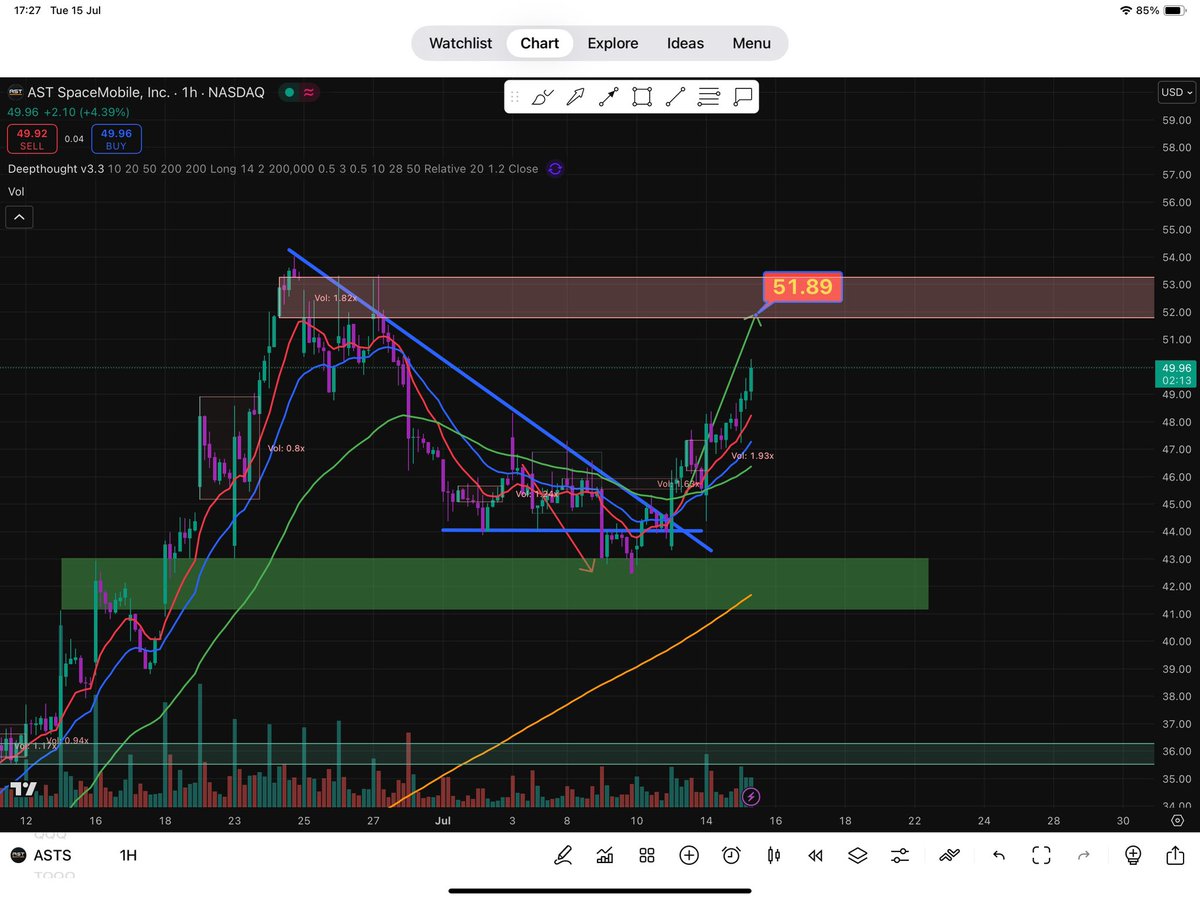Tap the red SELL 49.92 button
Screen dimensions: 1200x900
33,138
